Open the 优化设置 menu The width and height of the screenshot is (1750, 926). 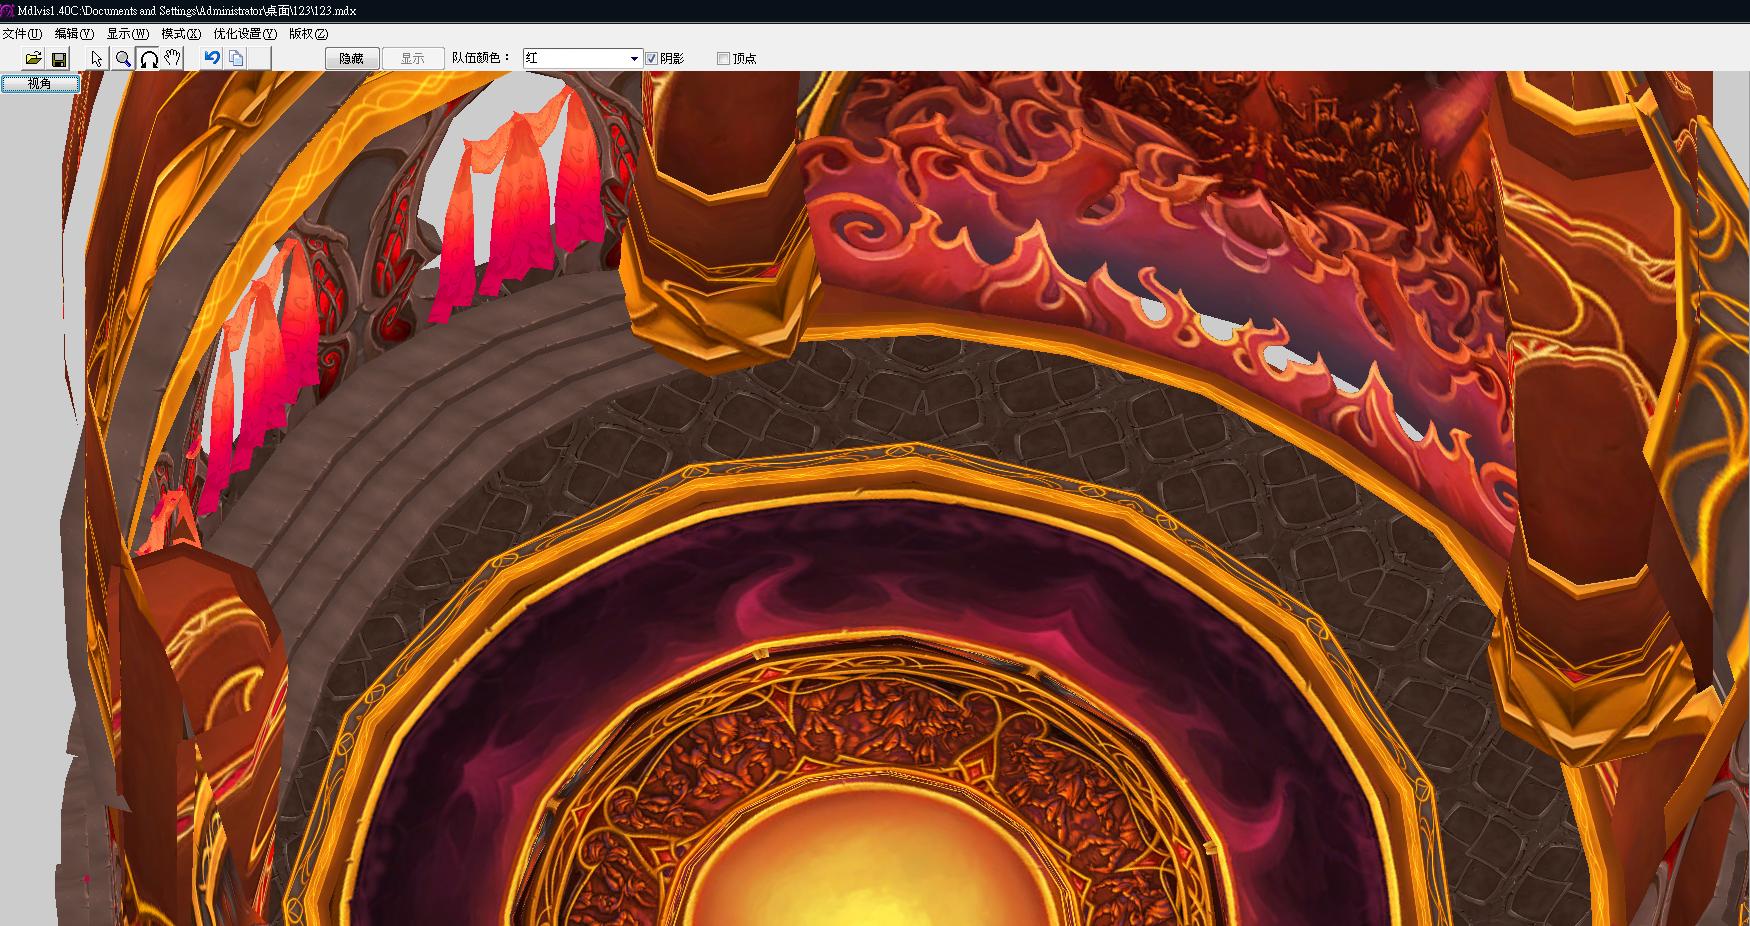(245, 34)
